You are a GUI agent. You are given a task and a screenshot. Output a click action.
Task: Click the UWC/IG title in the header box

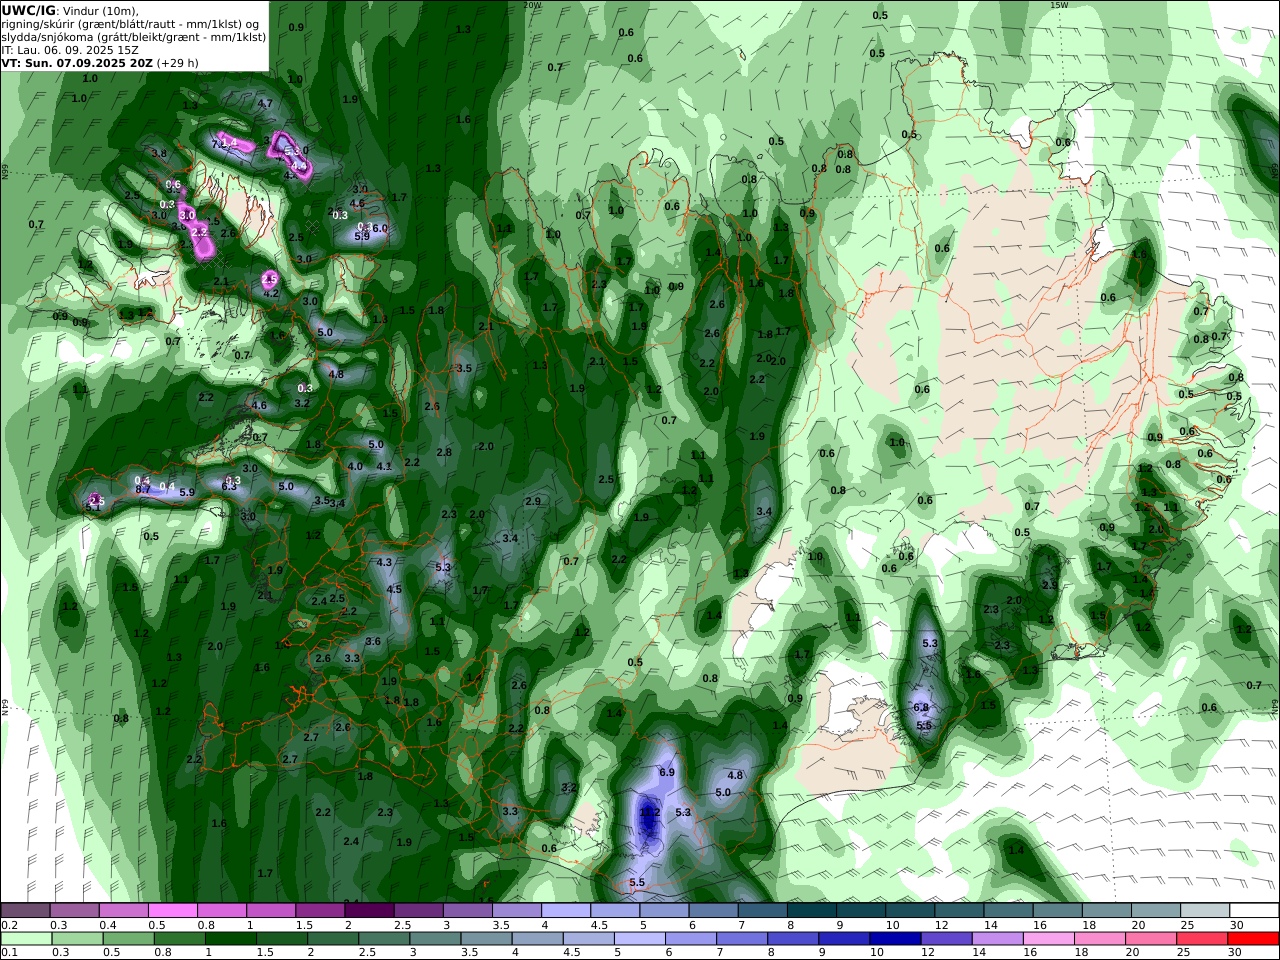tap(29, 10)
